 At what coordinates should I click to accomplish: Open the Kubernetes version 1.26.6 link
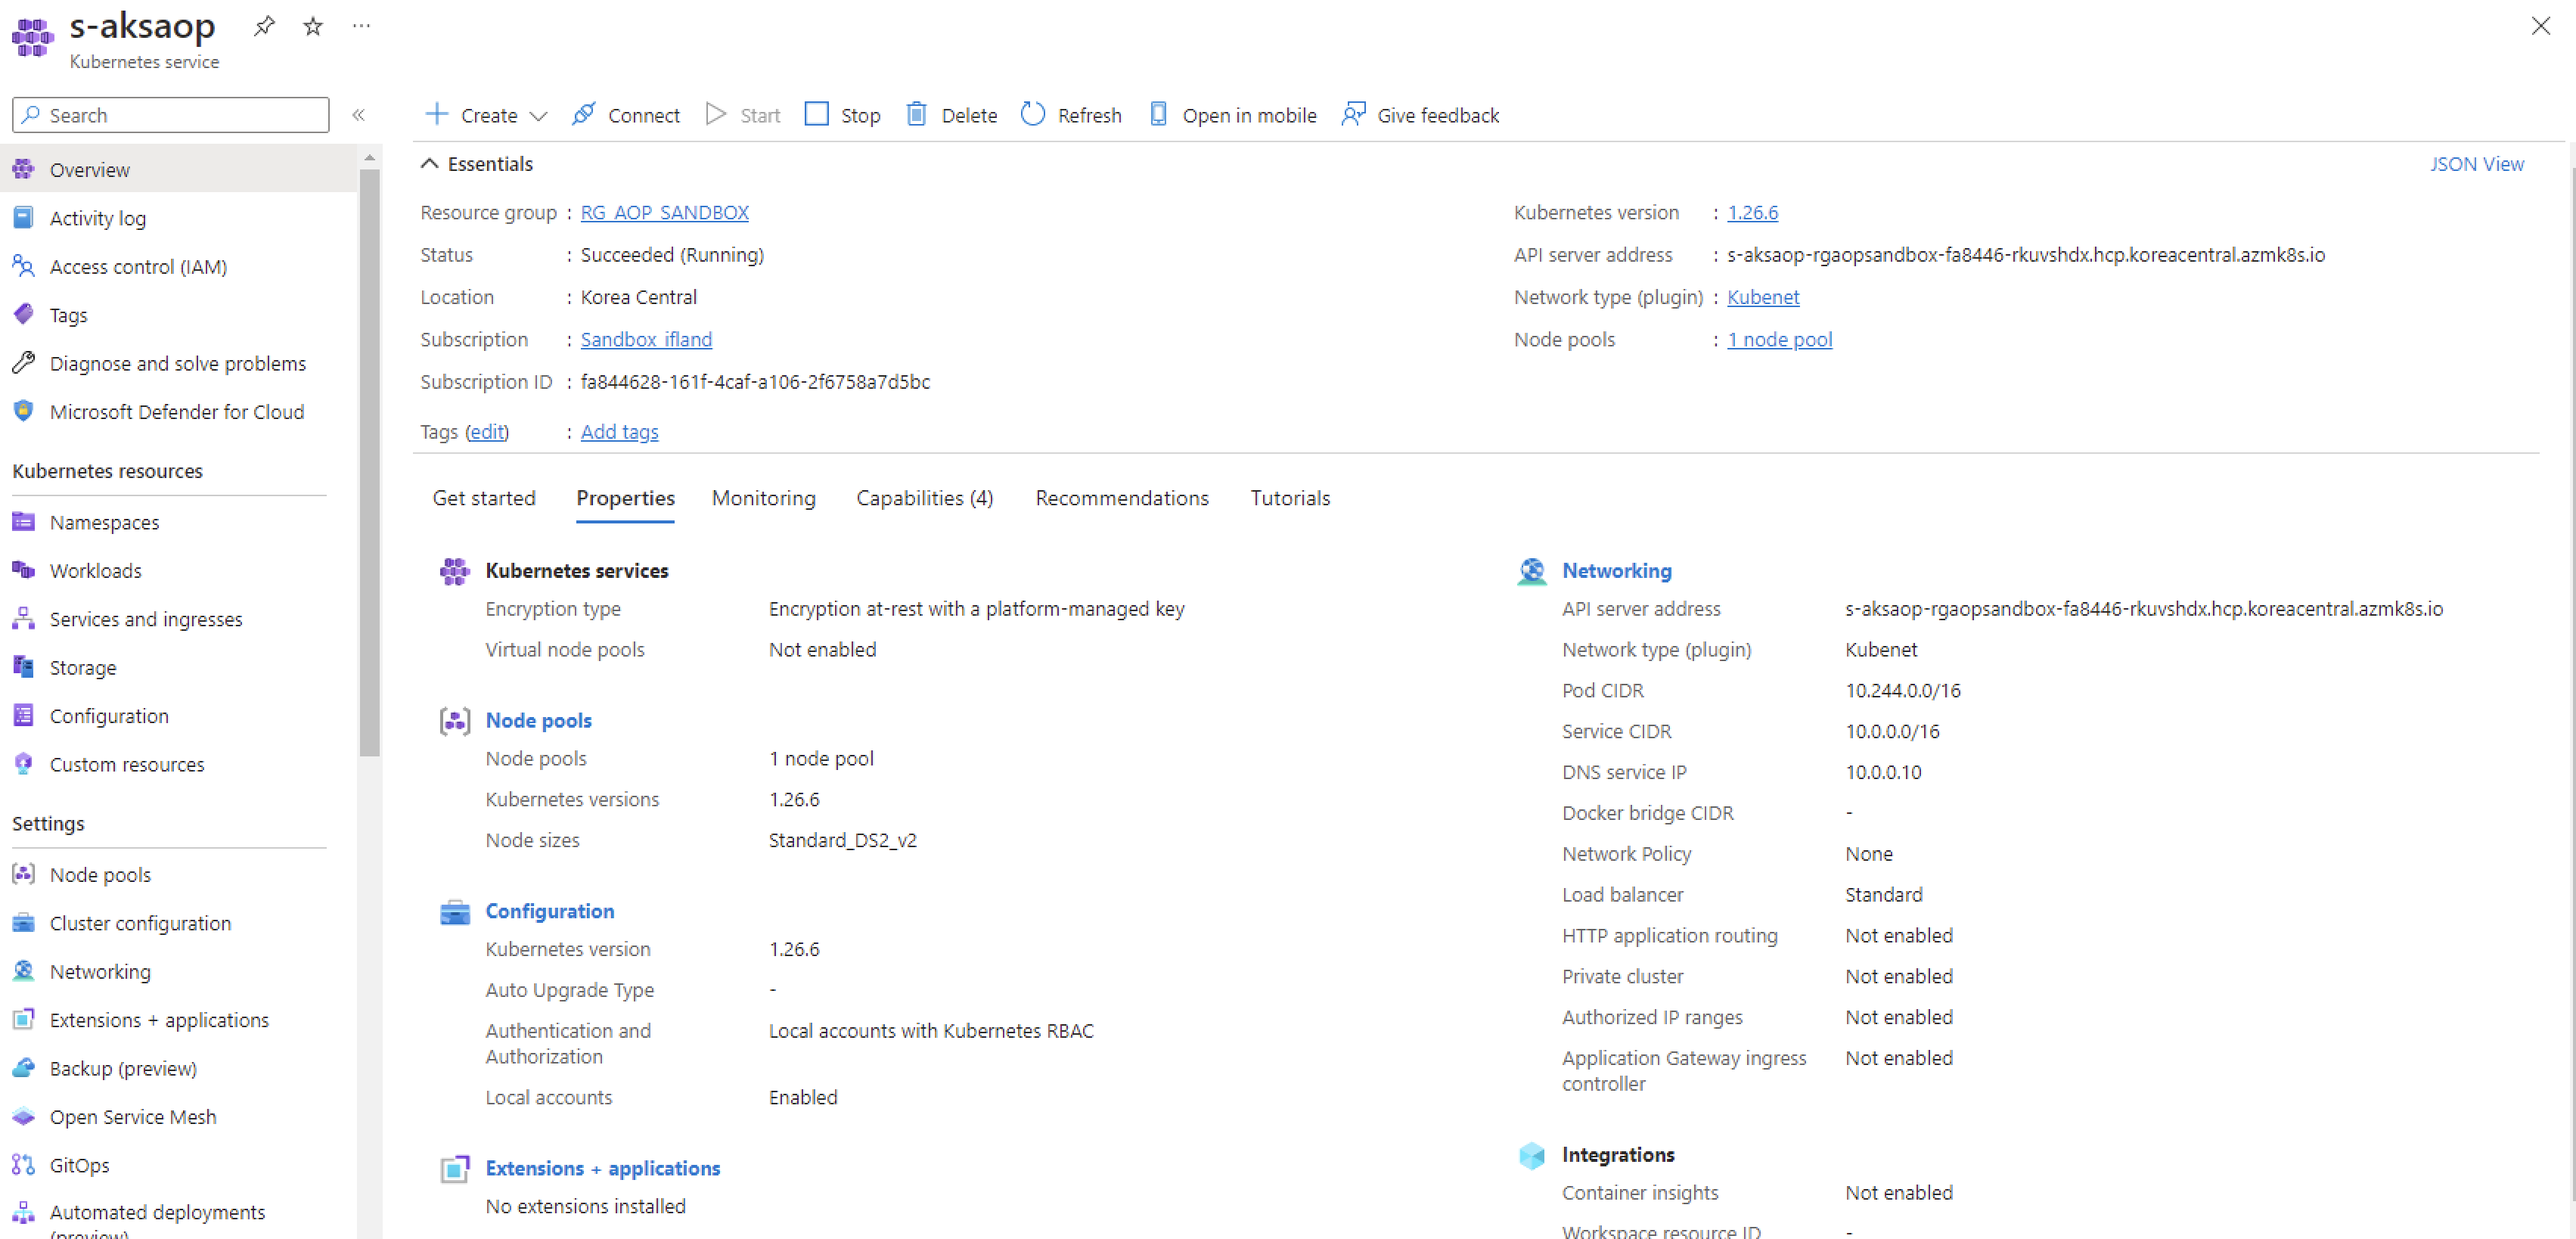point(1753,212)
